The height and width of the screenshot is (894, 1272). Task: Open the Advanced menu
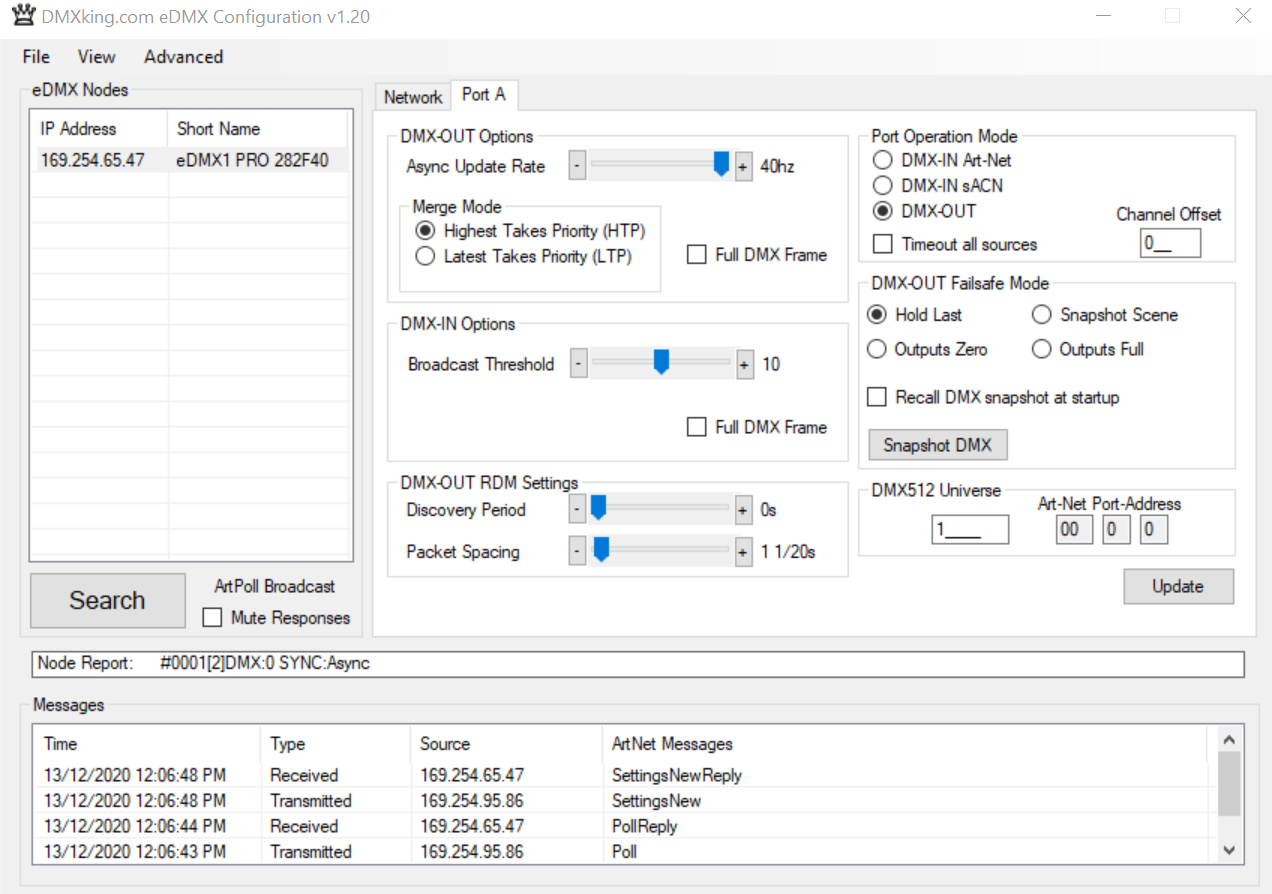tap(184, 57)
